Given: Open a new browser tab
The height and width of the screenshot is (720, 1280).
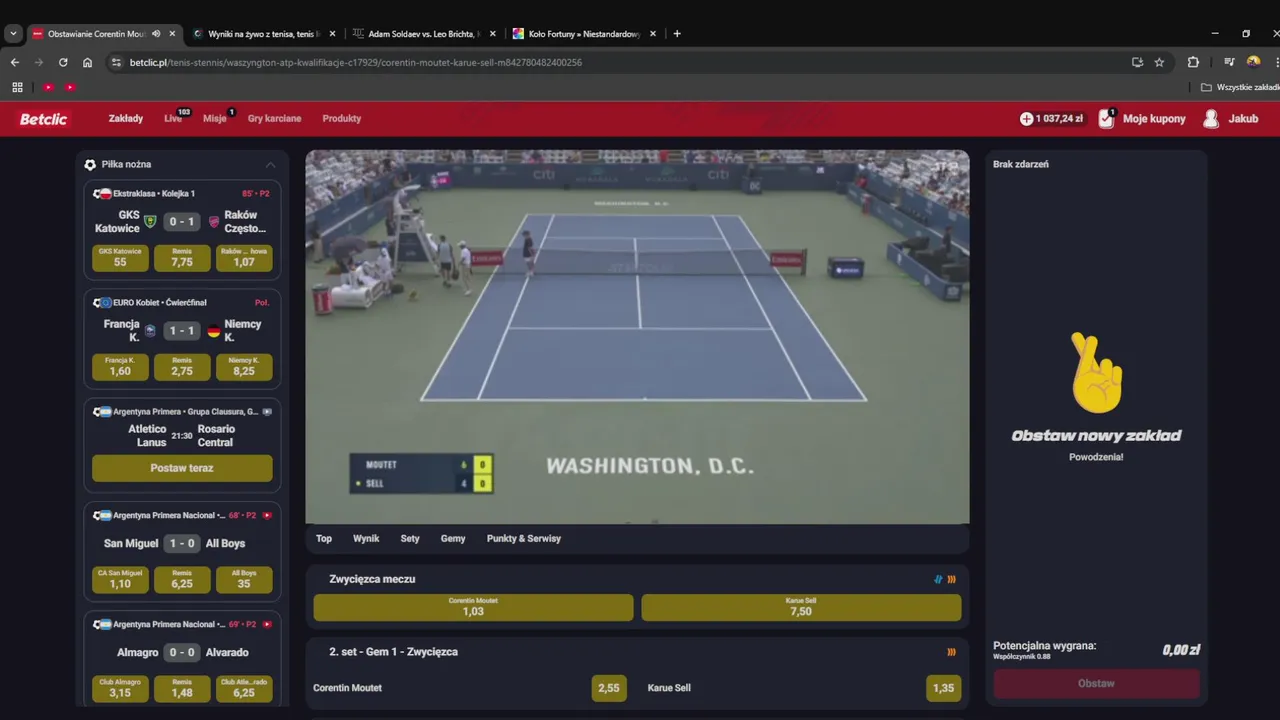Looking at the screenshot, I should (677, 34).
